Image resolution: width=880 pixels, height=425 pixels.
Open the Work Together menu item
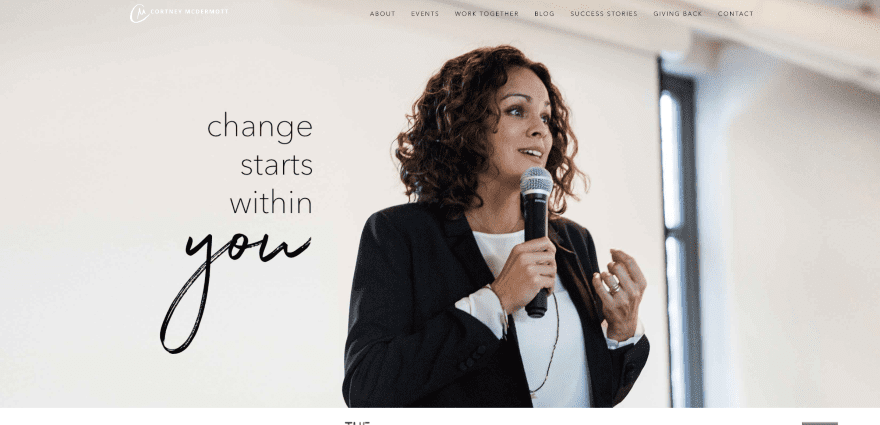[487, 14]
